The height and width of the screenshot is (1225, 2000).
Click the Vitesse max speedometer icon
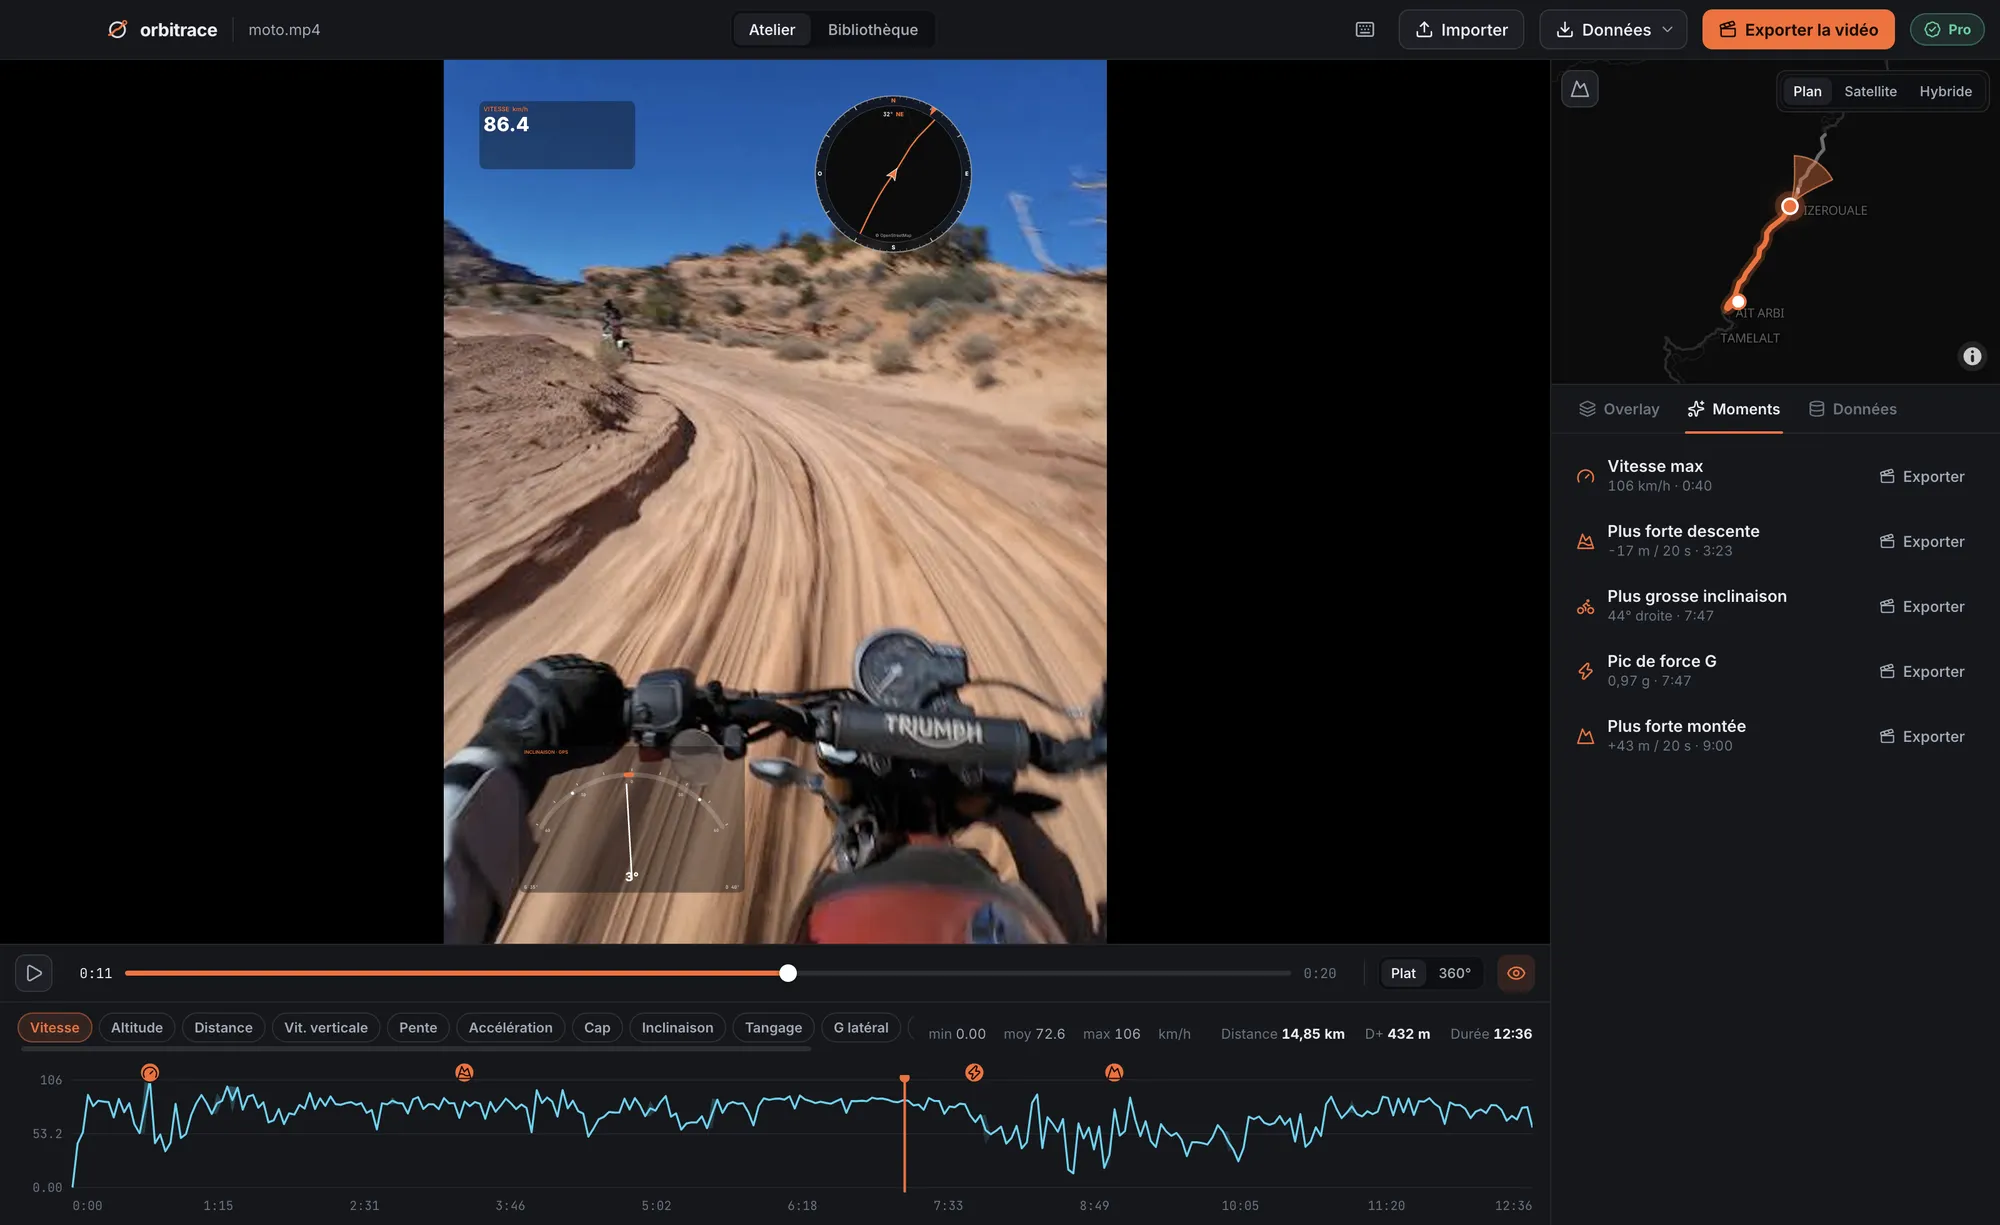[x=1586, y=476]
